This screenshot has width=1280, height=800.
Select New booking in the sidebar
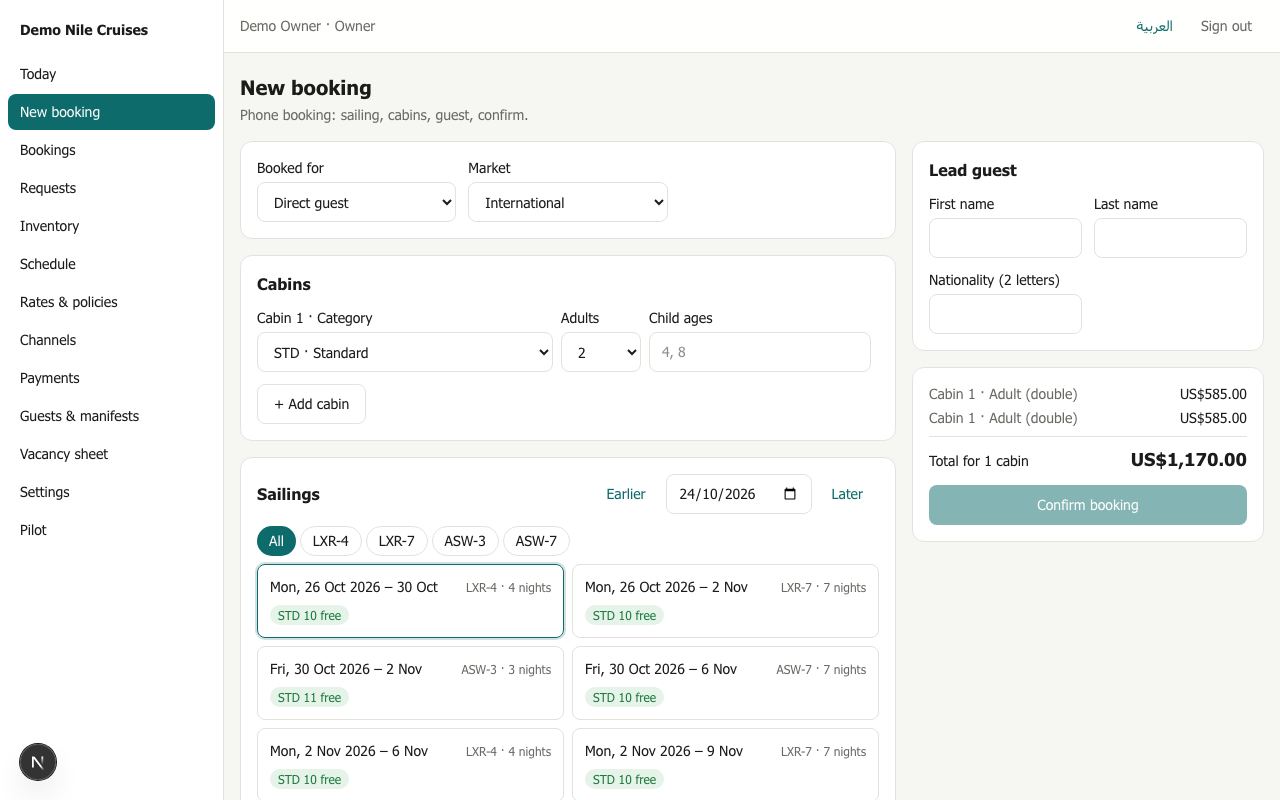(x=111, y=112)
